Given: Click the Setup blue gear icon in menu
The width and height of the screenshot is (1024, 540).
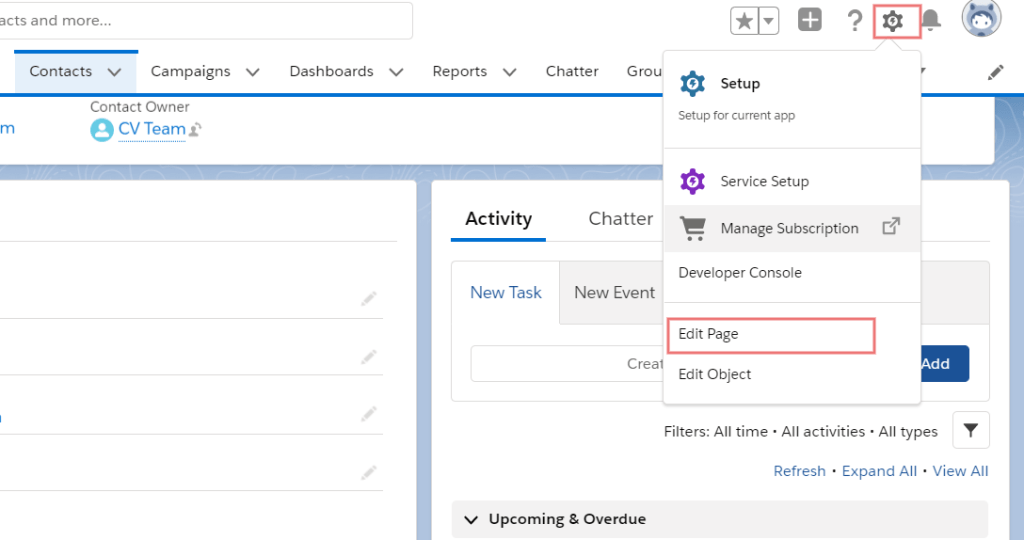Looking at the screenshot, I should pos(693,84).
